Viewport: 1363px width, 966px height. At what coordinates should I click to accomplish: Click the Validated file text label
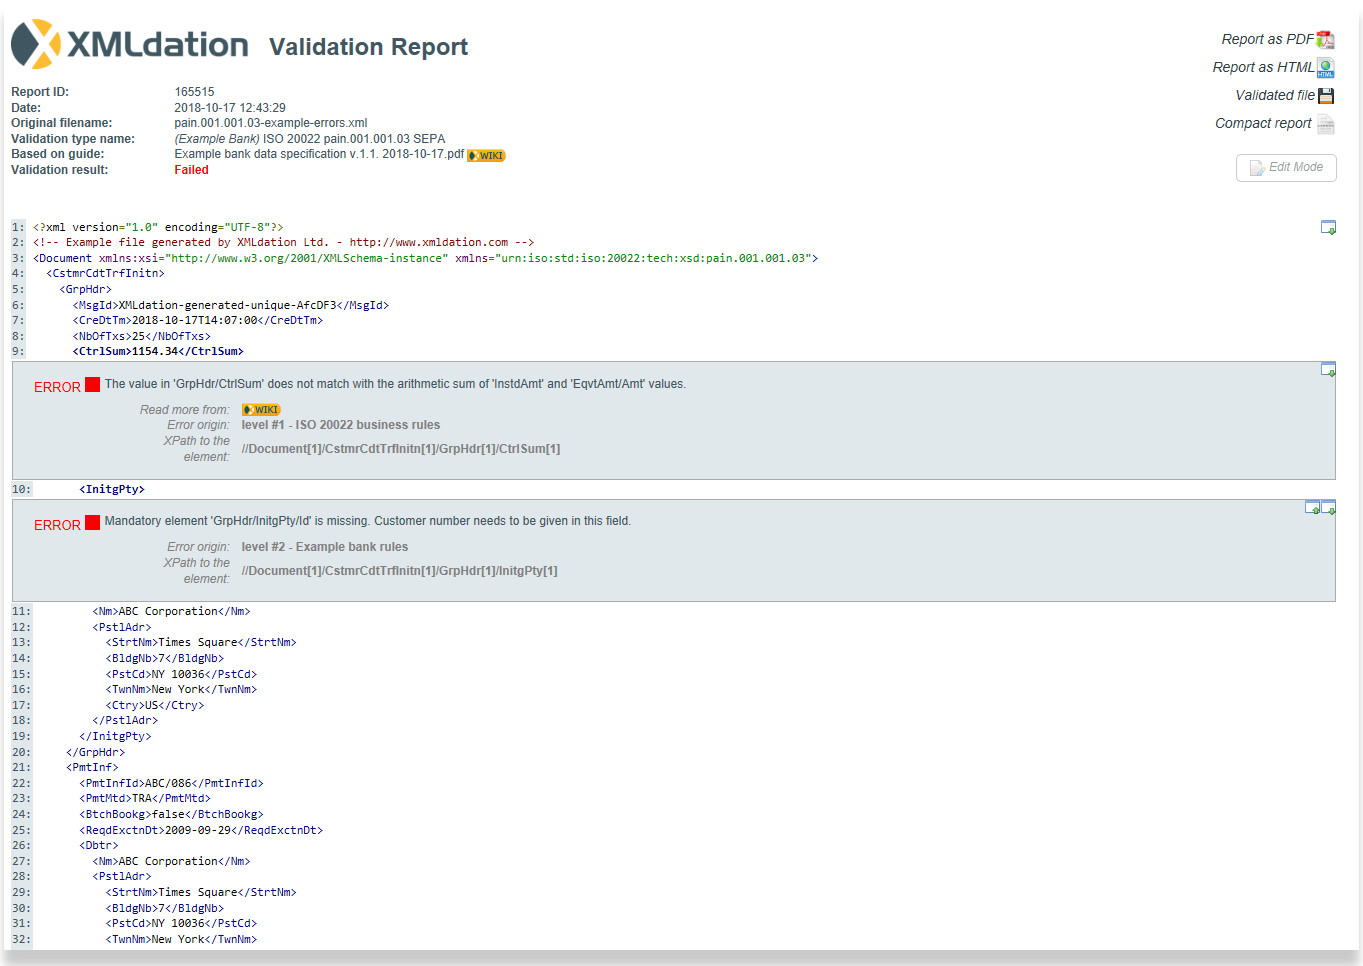click(1274, 95)
